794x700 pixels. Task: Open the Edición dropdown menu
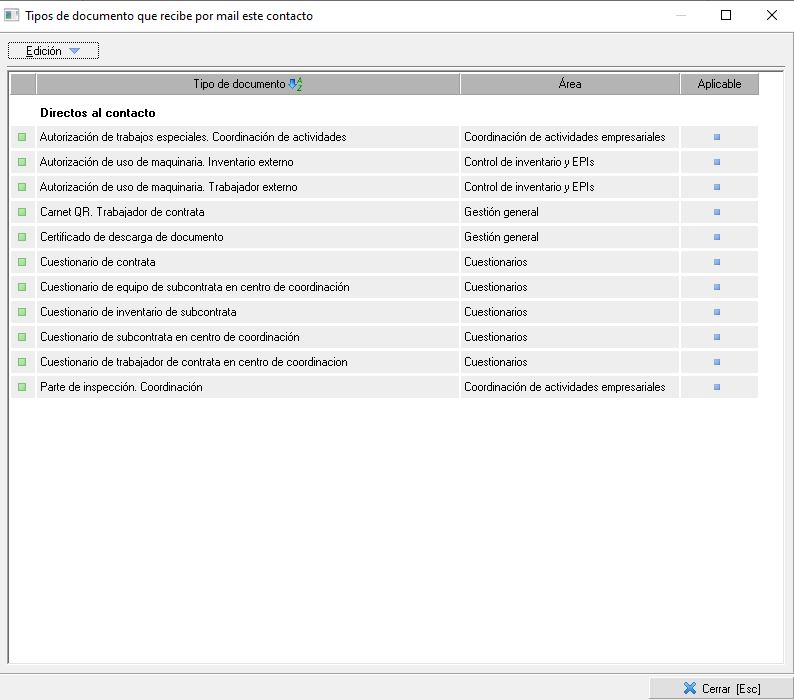pyautogui.click(x=53, y=51)
